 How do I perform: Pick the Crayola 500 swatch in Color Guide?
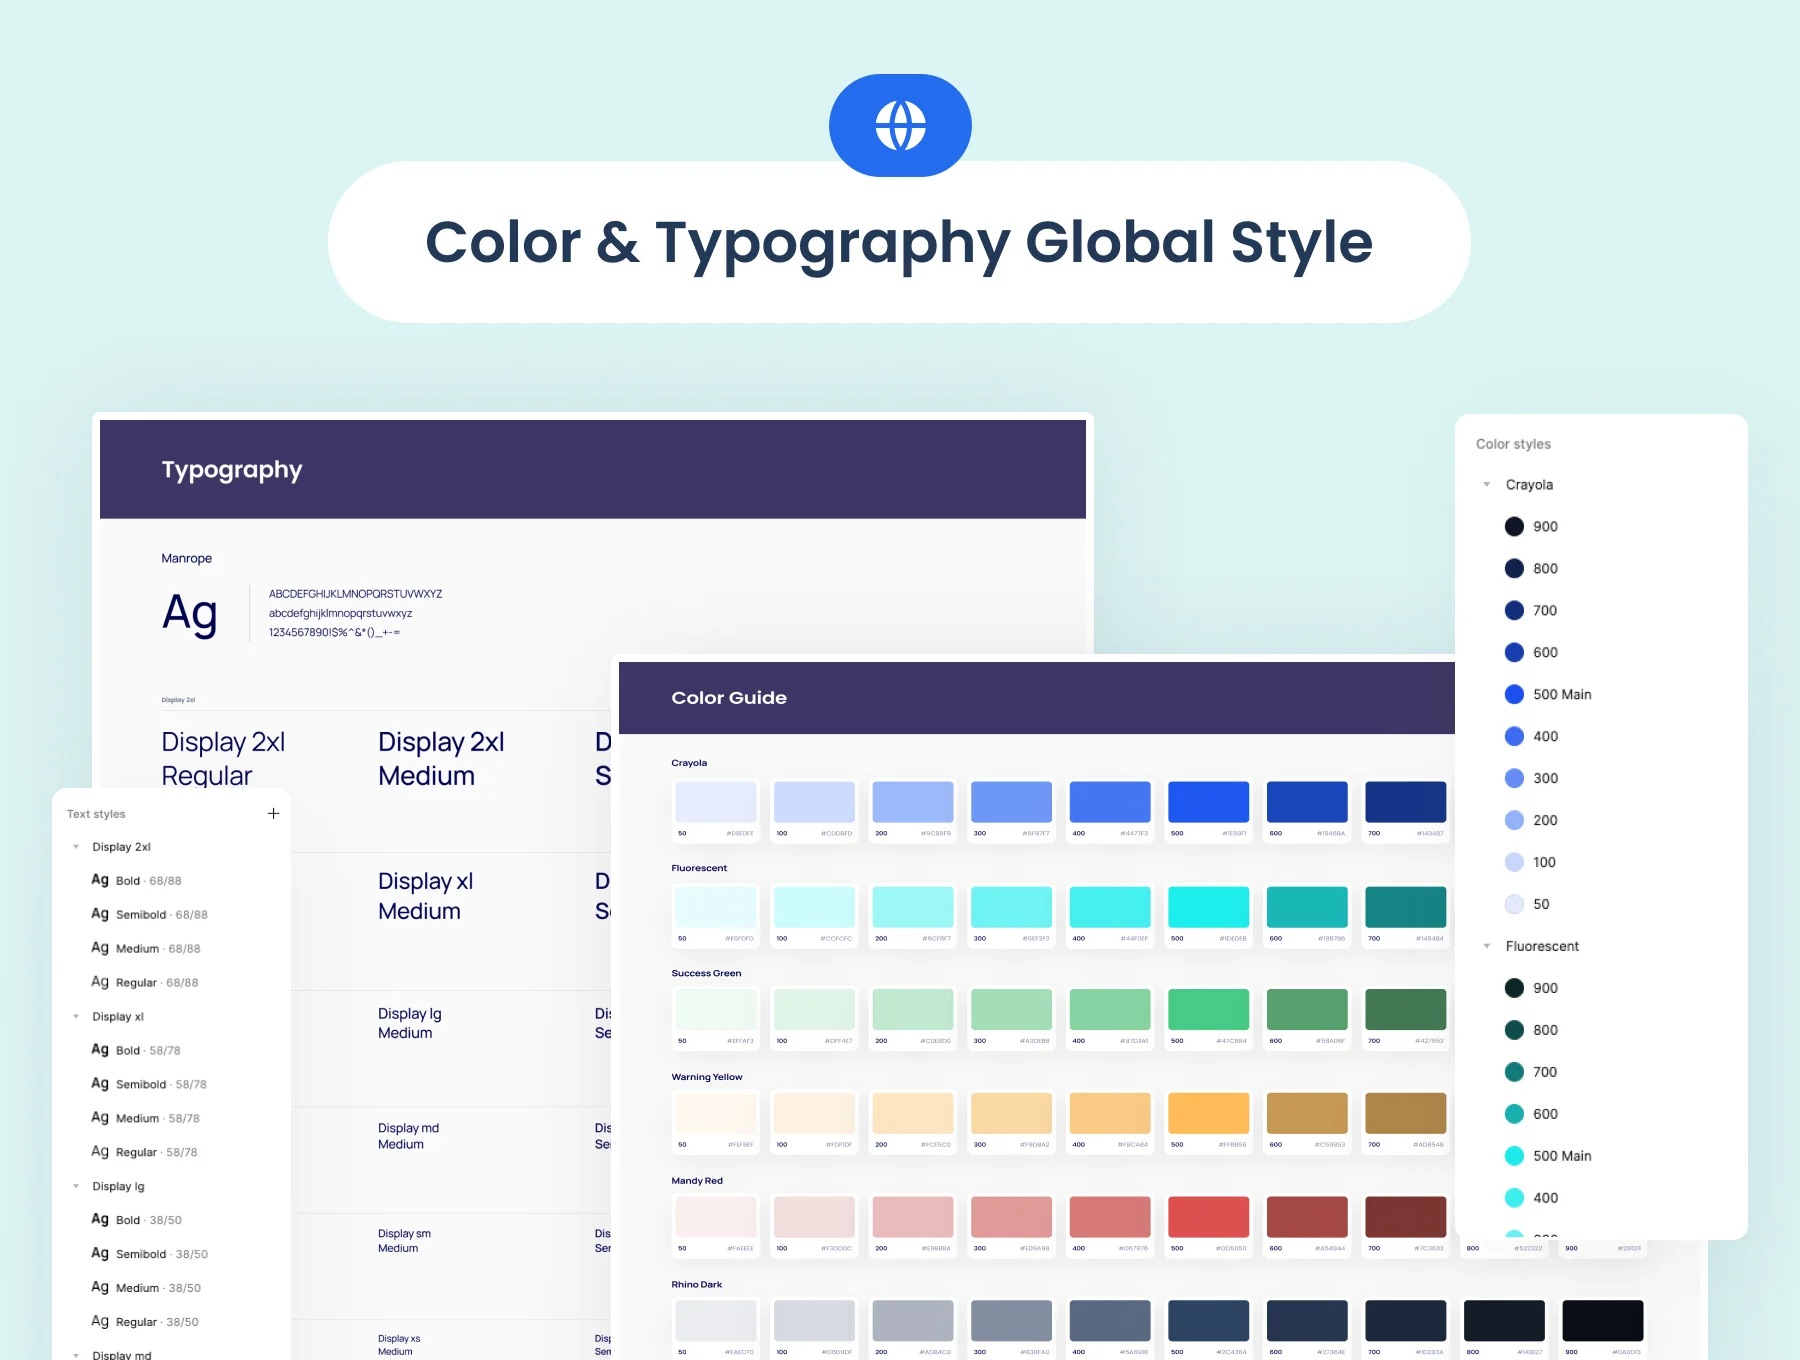tap(1208, 802)
